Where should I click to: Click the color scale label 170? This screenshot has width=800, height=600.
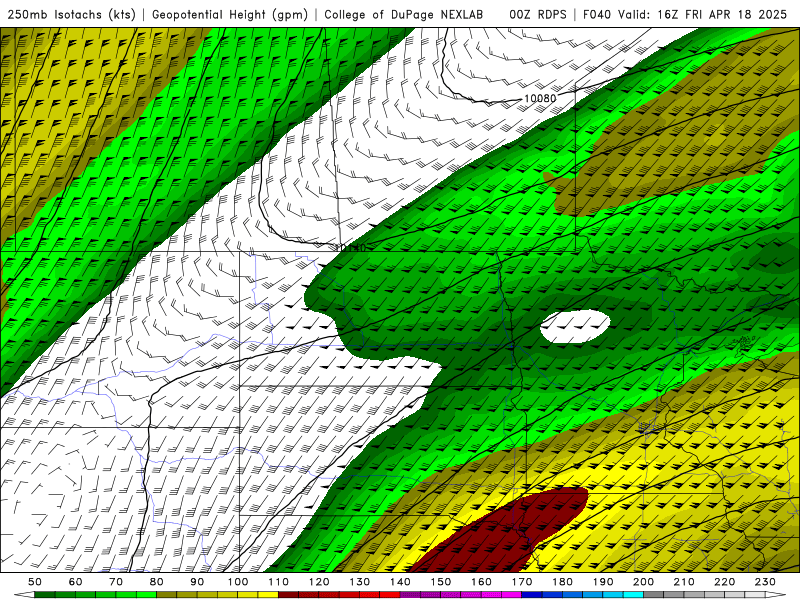pyautogui.click(x=522, y=582)
